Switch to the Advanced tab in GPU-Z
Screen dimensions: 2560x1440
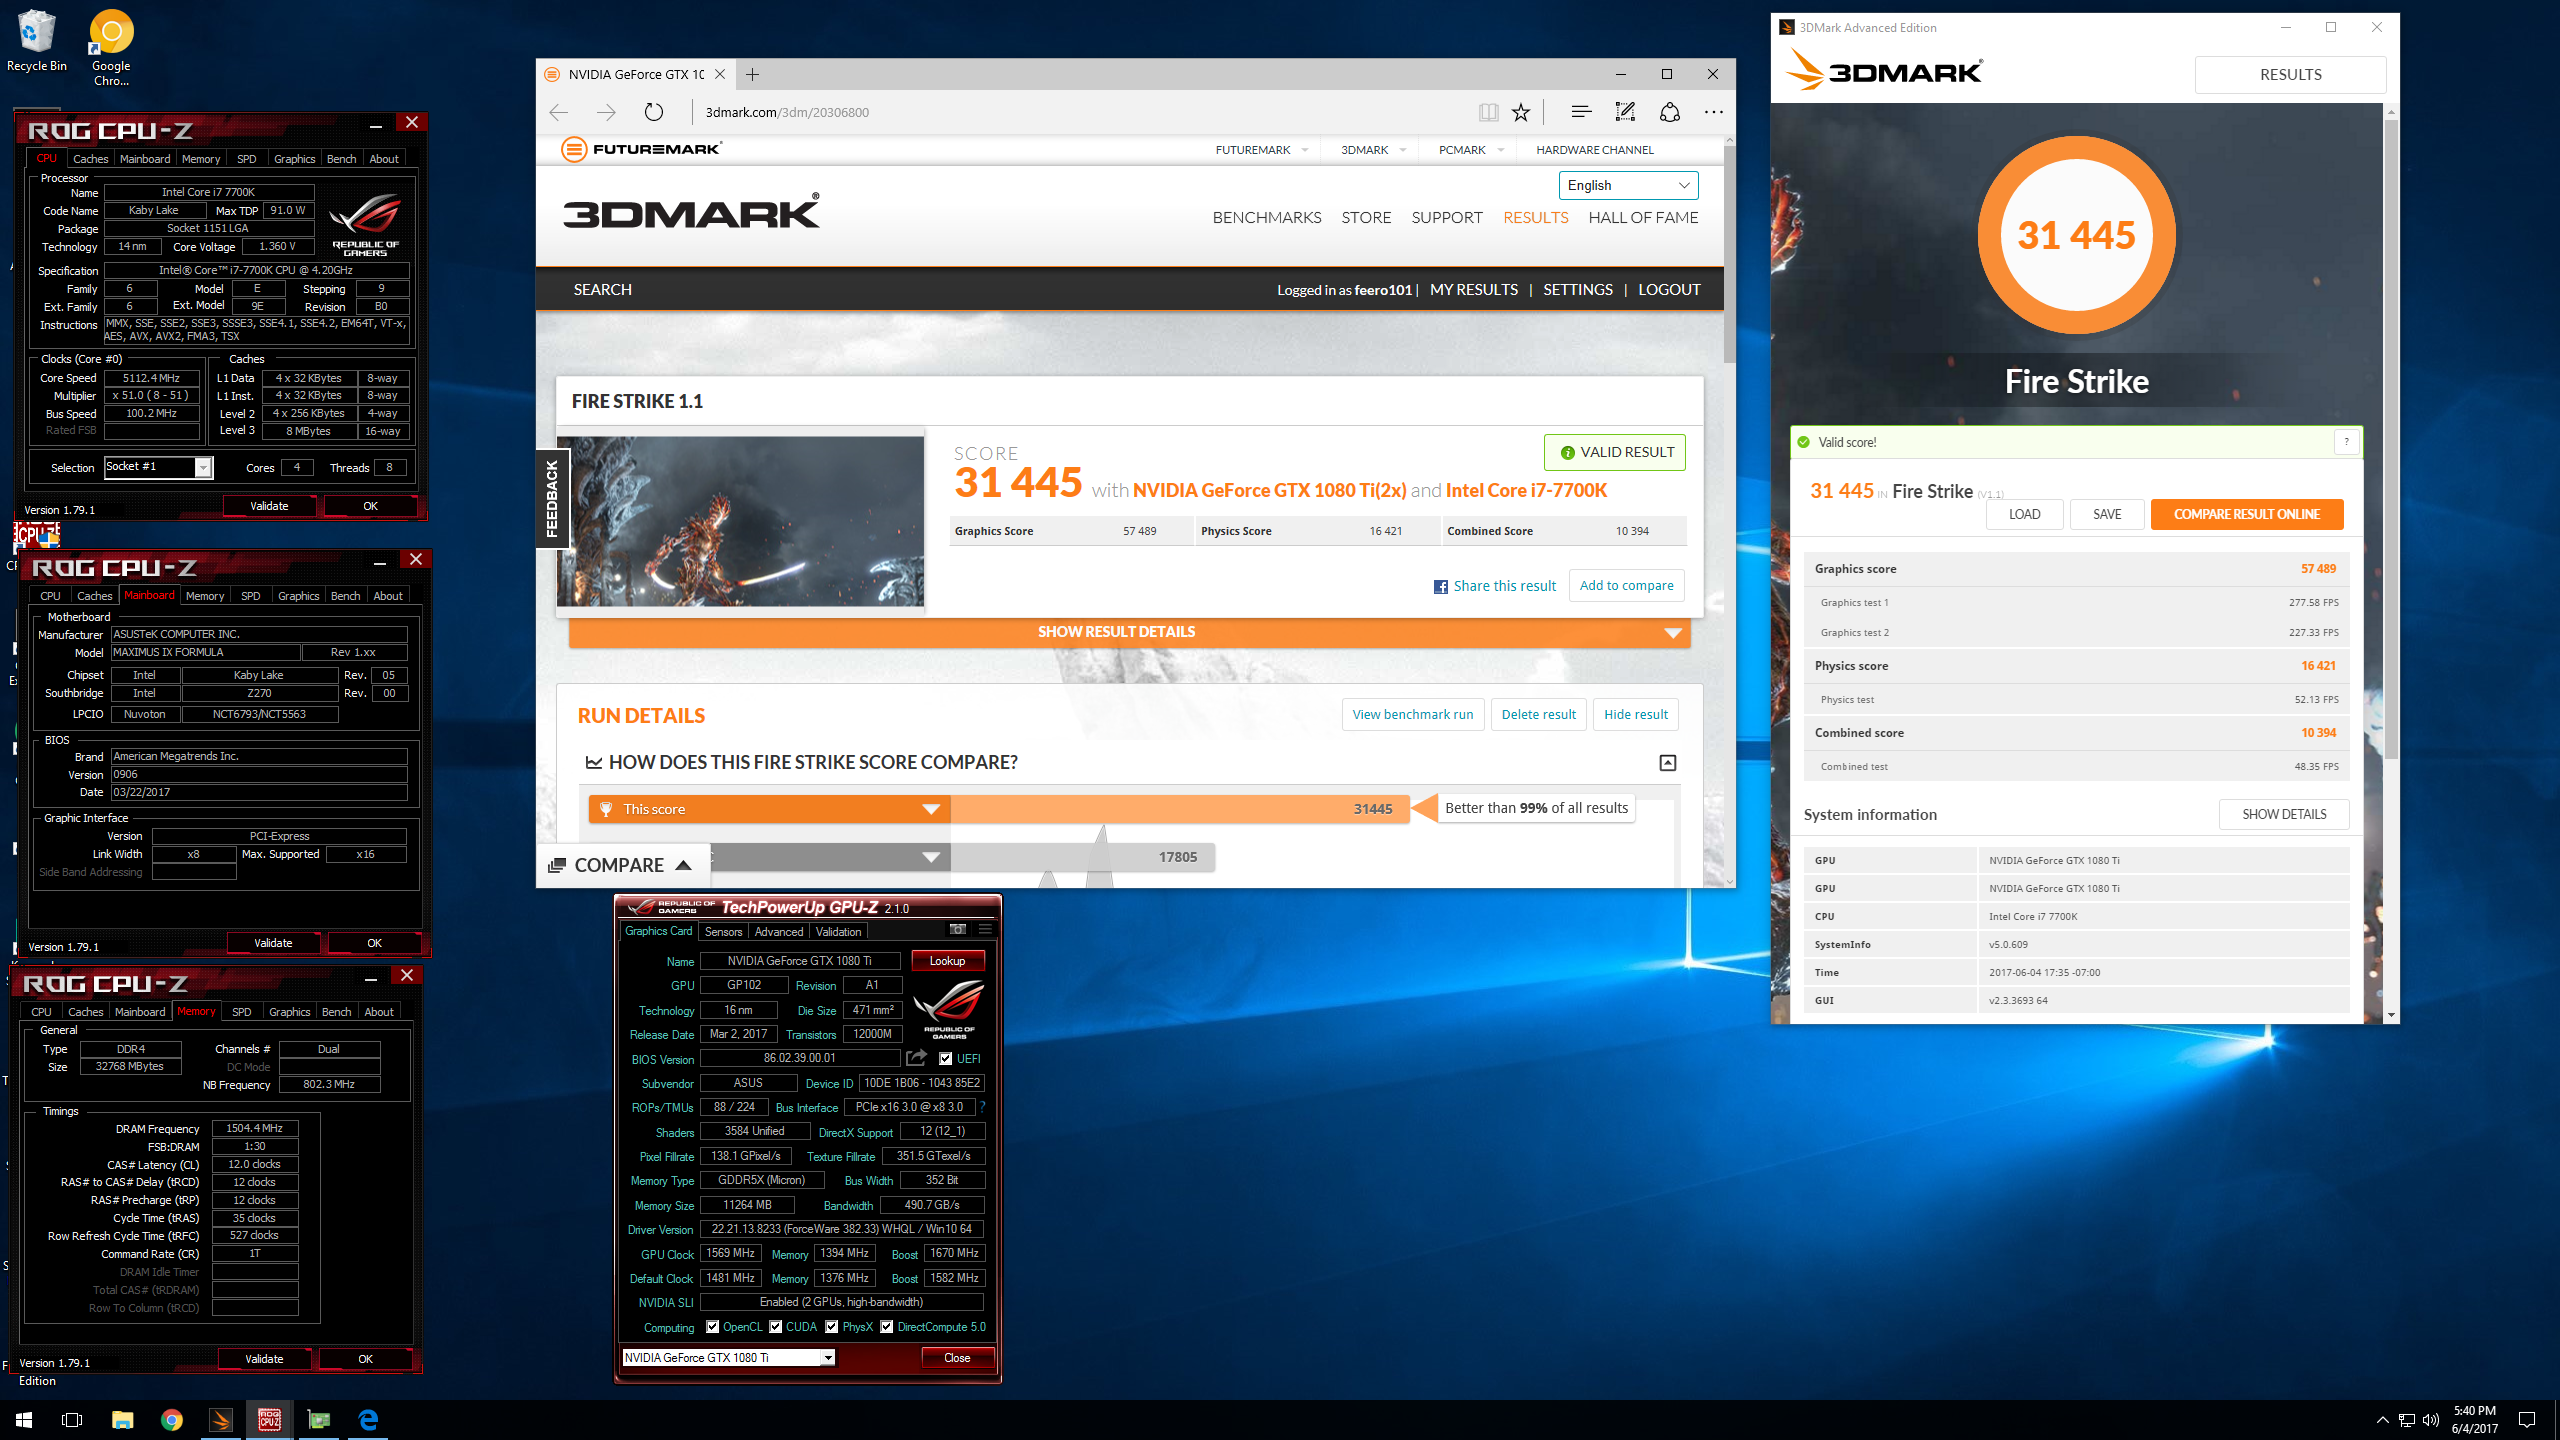click(x=778, y=931)
